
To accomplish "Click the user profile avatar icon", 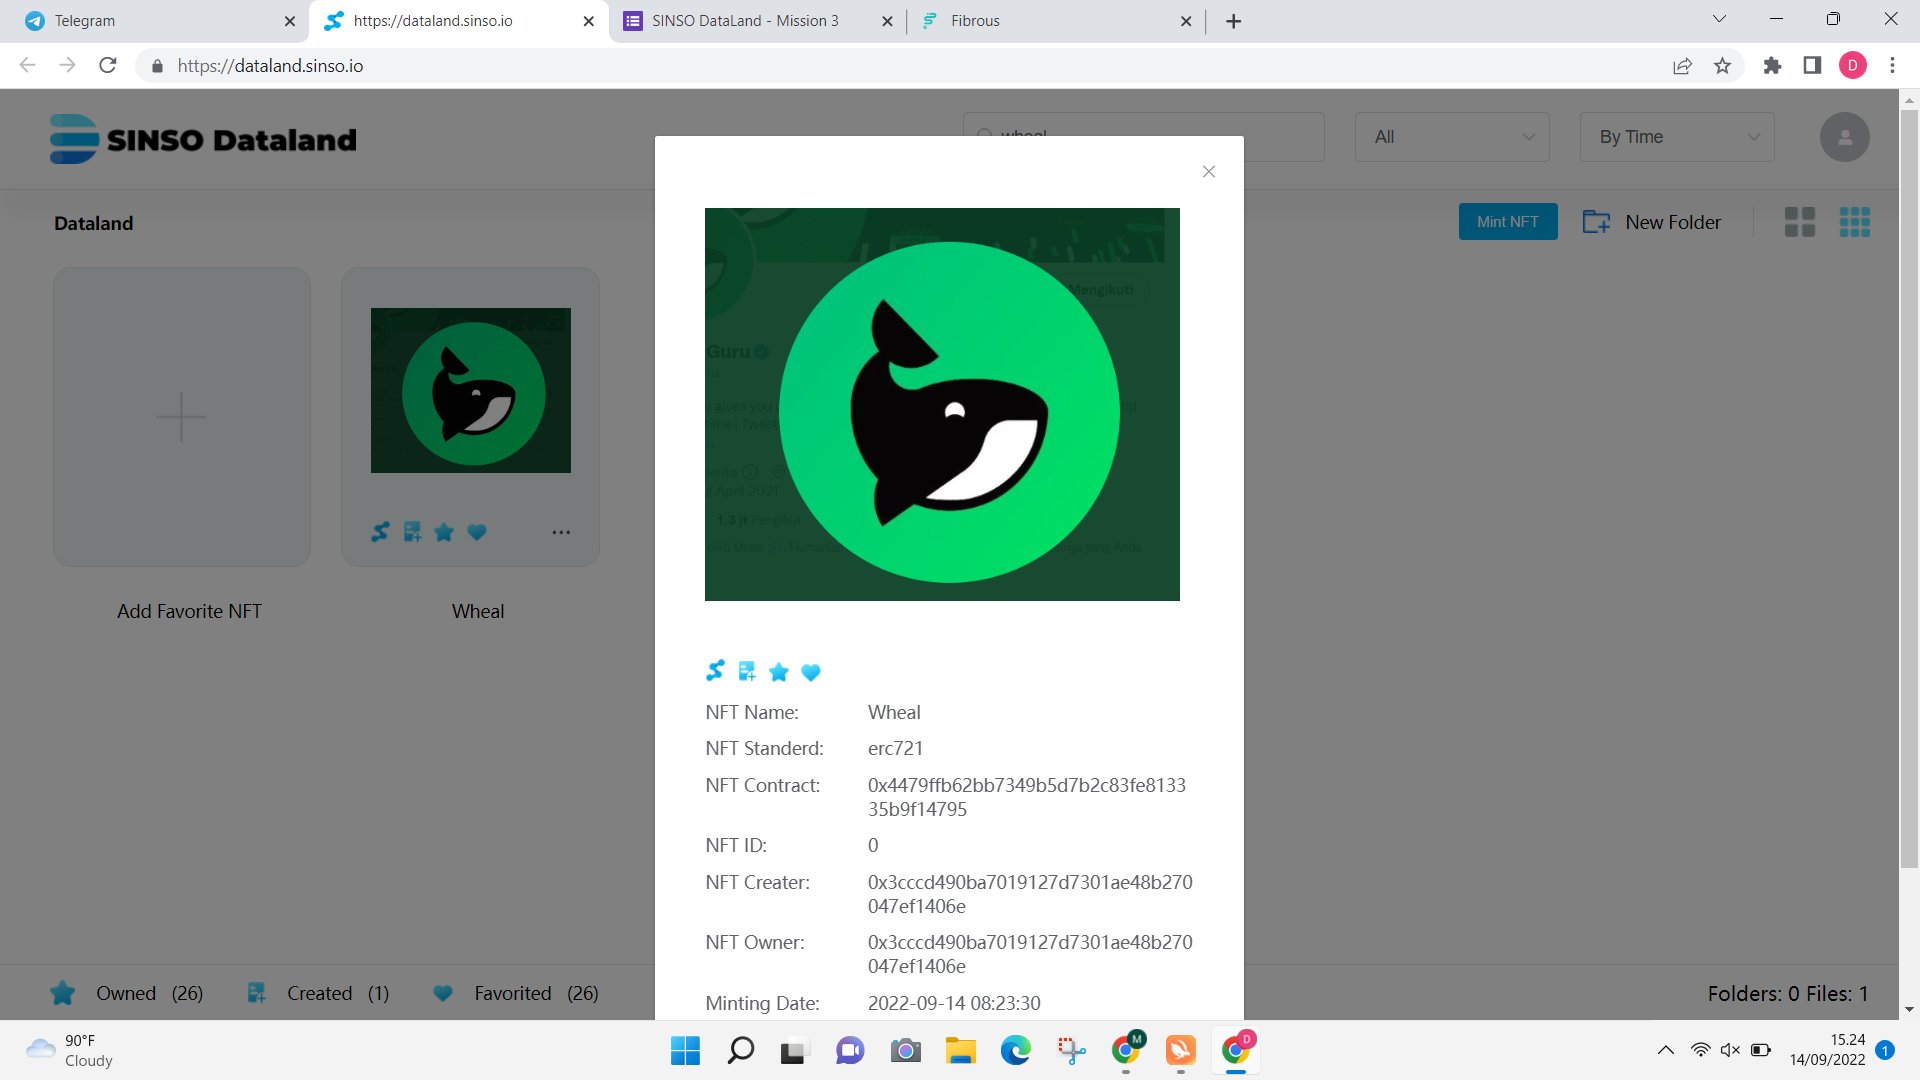I will click(x=1844, y=137).
